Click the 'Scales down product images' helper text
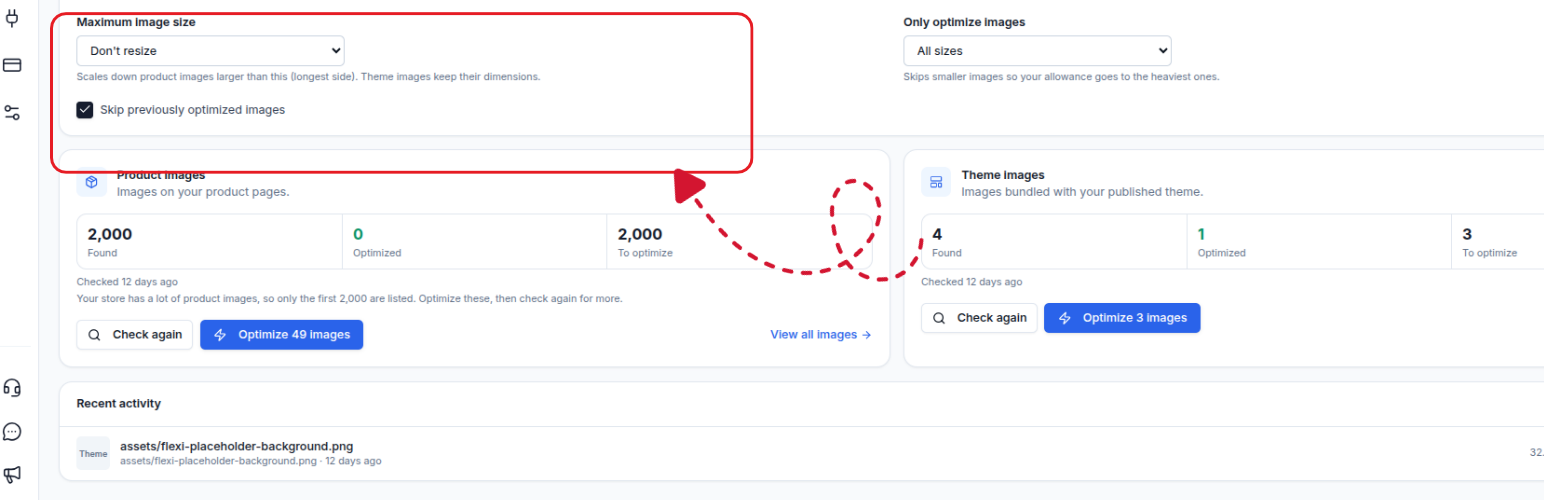The width and height of the screenshot is (1544, 500). [308, 76]
